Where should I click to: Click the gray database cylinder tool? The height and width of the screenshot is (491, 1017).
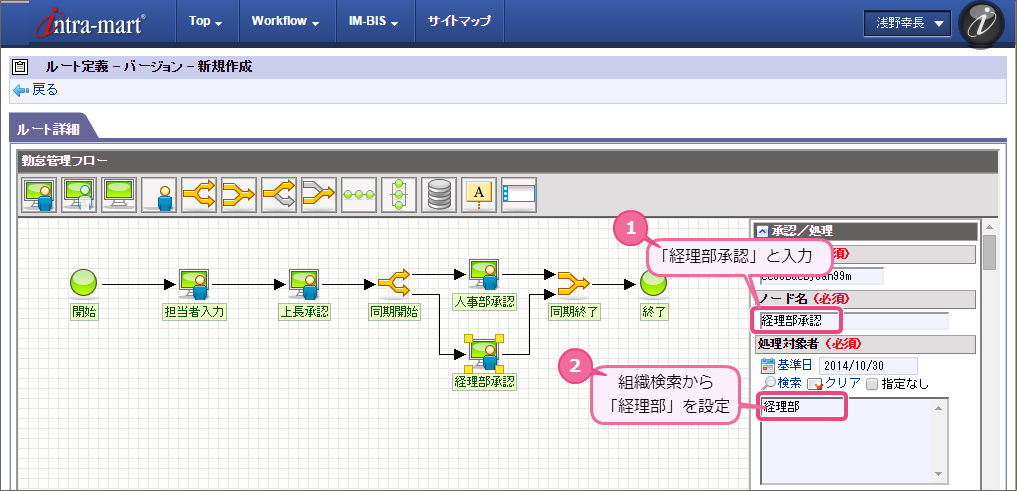coord(439,195)
